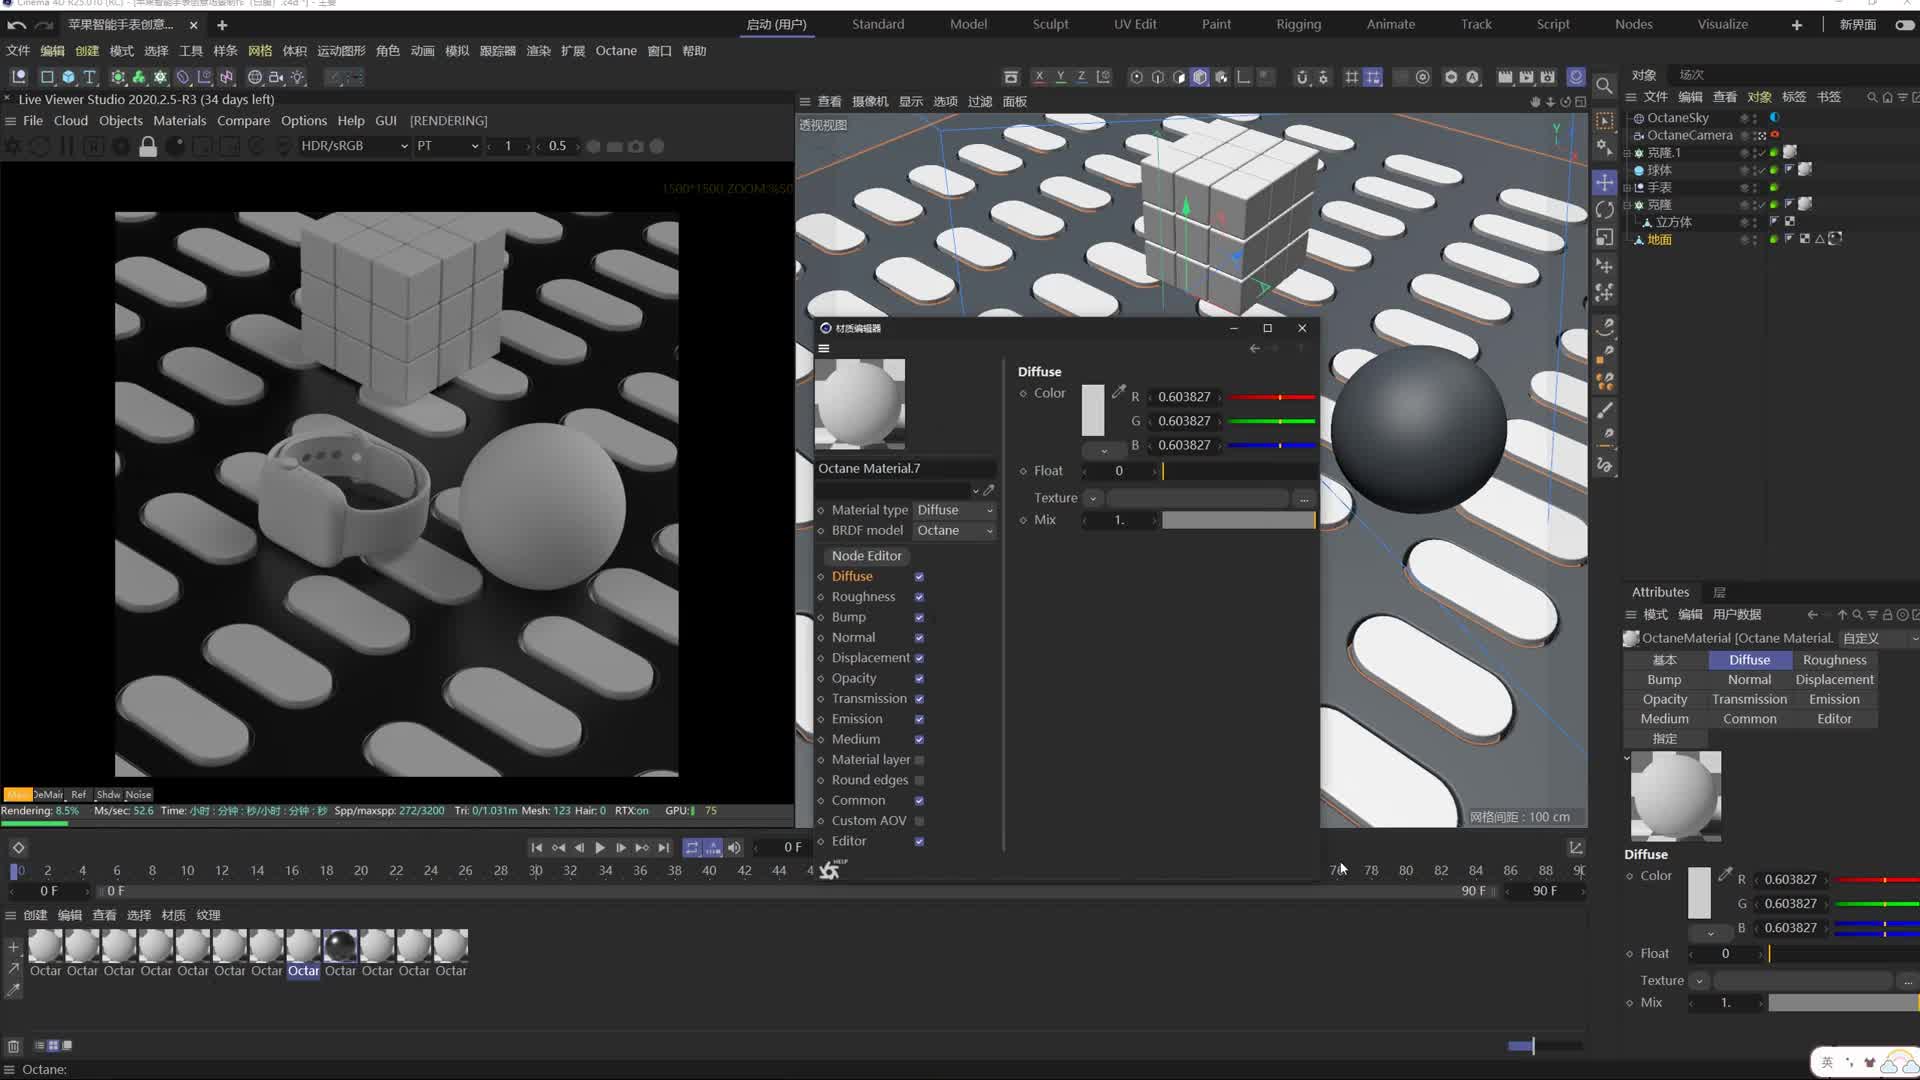Adjust the Mix slider in material editor
This screenshot has height=1080, width=1920.
click(x=1238, y=520)
